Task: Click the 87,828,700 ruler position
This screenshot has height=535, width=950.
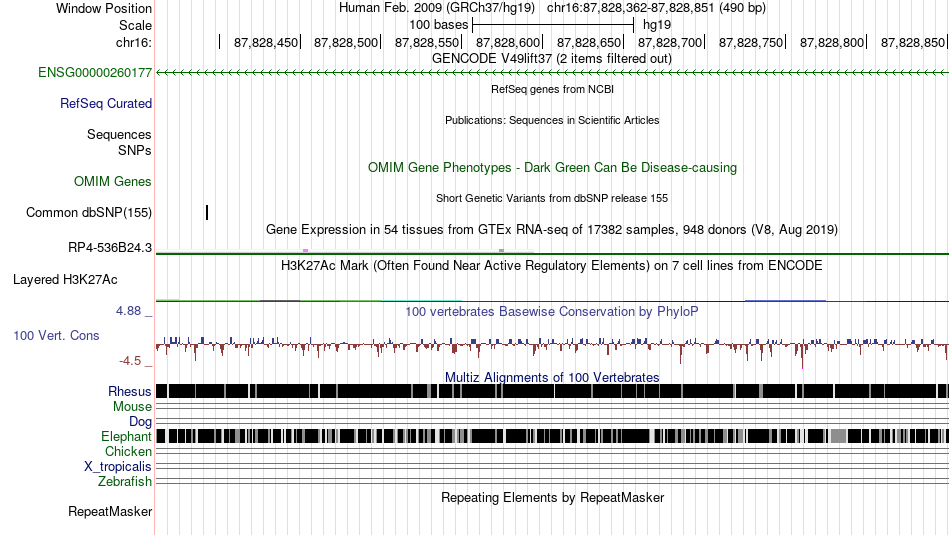Action: click(x=670, y=42)
